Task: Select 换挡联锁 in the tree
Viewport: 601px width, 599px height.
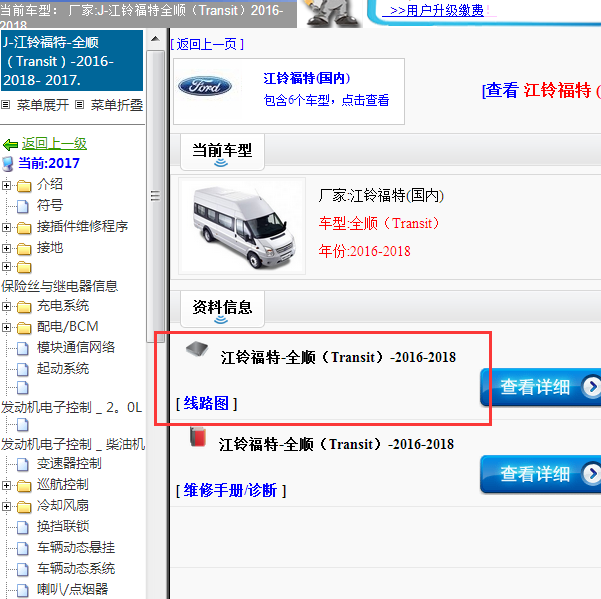Action: click(63, 526)
